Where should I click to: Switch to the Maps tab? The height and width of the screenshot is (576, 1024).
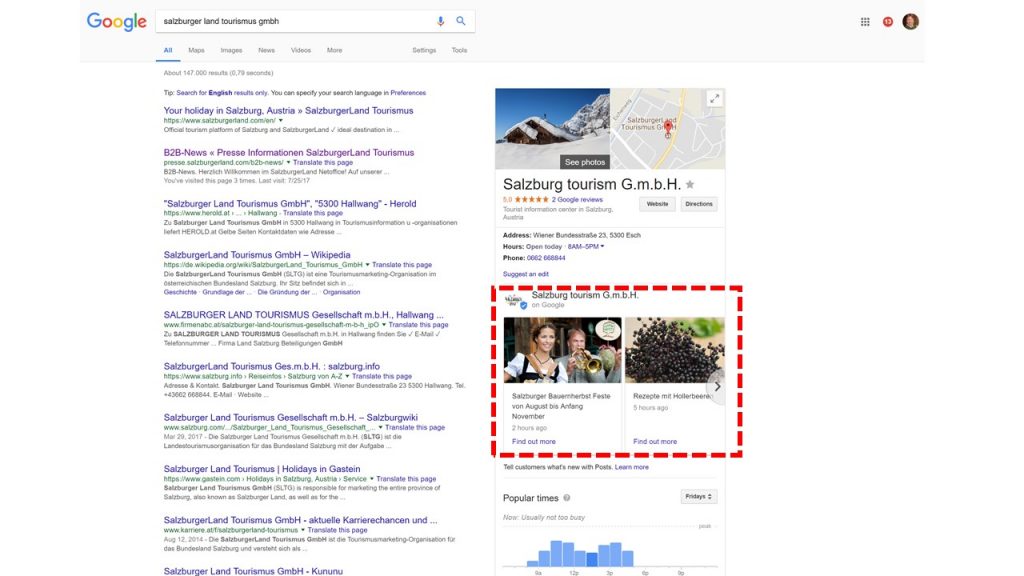click(196, 50)
